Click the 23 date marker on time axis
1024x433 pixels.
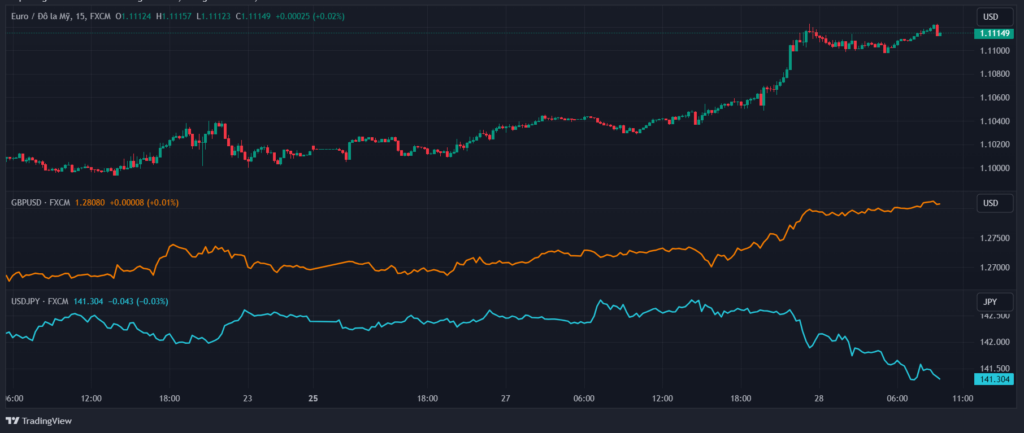point(247,398)
